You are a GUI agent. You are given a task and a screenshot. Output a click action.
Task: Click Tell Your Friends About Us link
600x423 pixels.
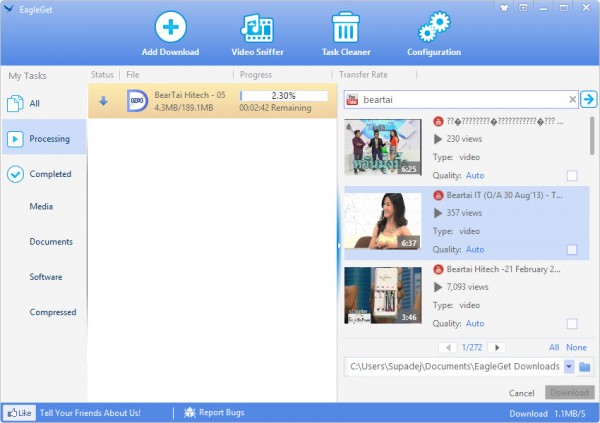coord(90,413)
